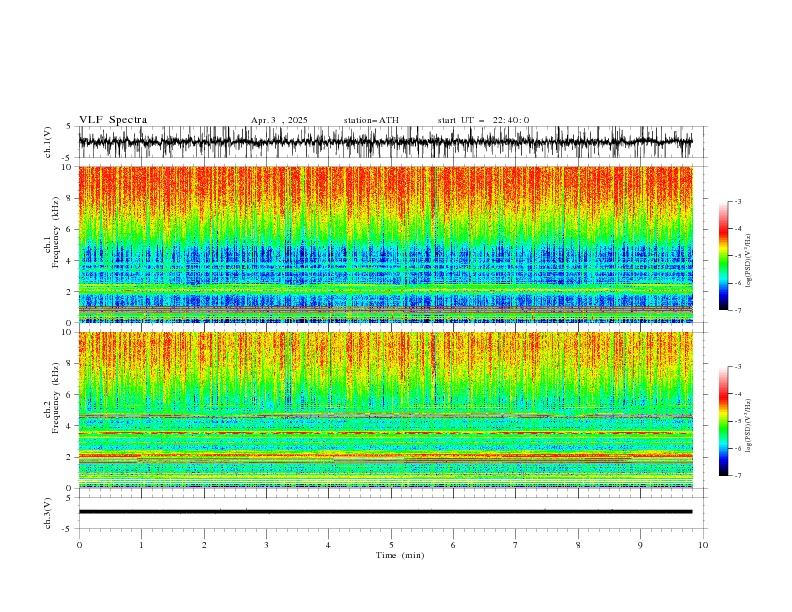
Task: Click the "10" tick on ch.2 frequency axis
Action: coord(66,332)
